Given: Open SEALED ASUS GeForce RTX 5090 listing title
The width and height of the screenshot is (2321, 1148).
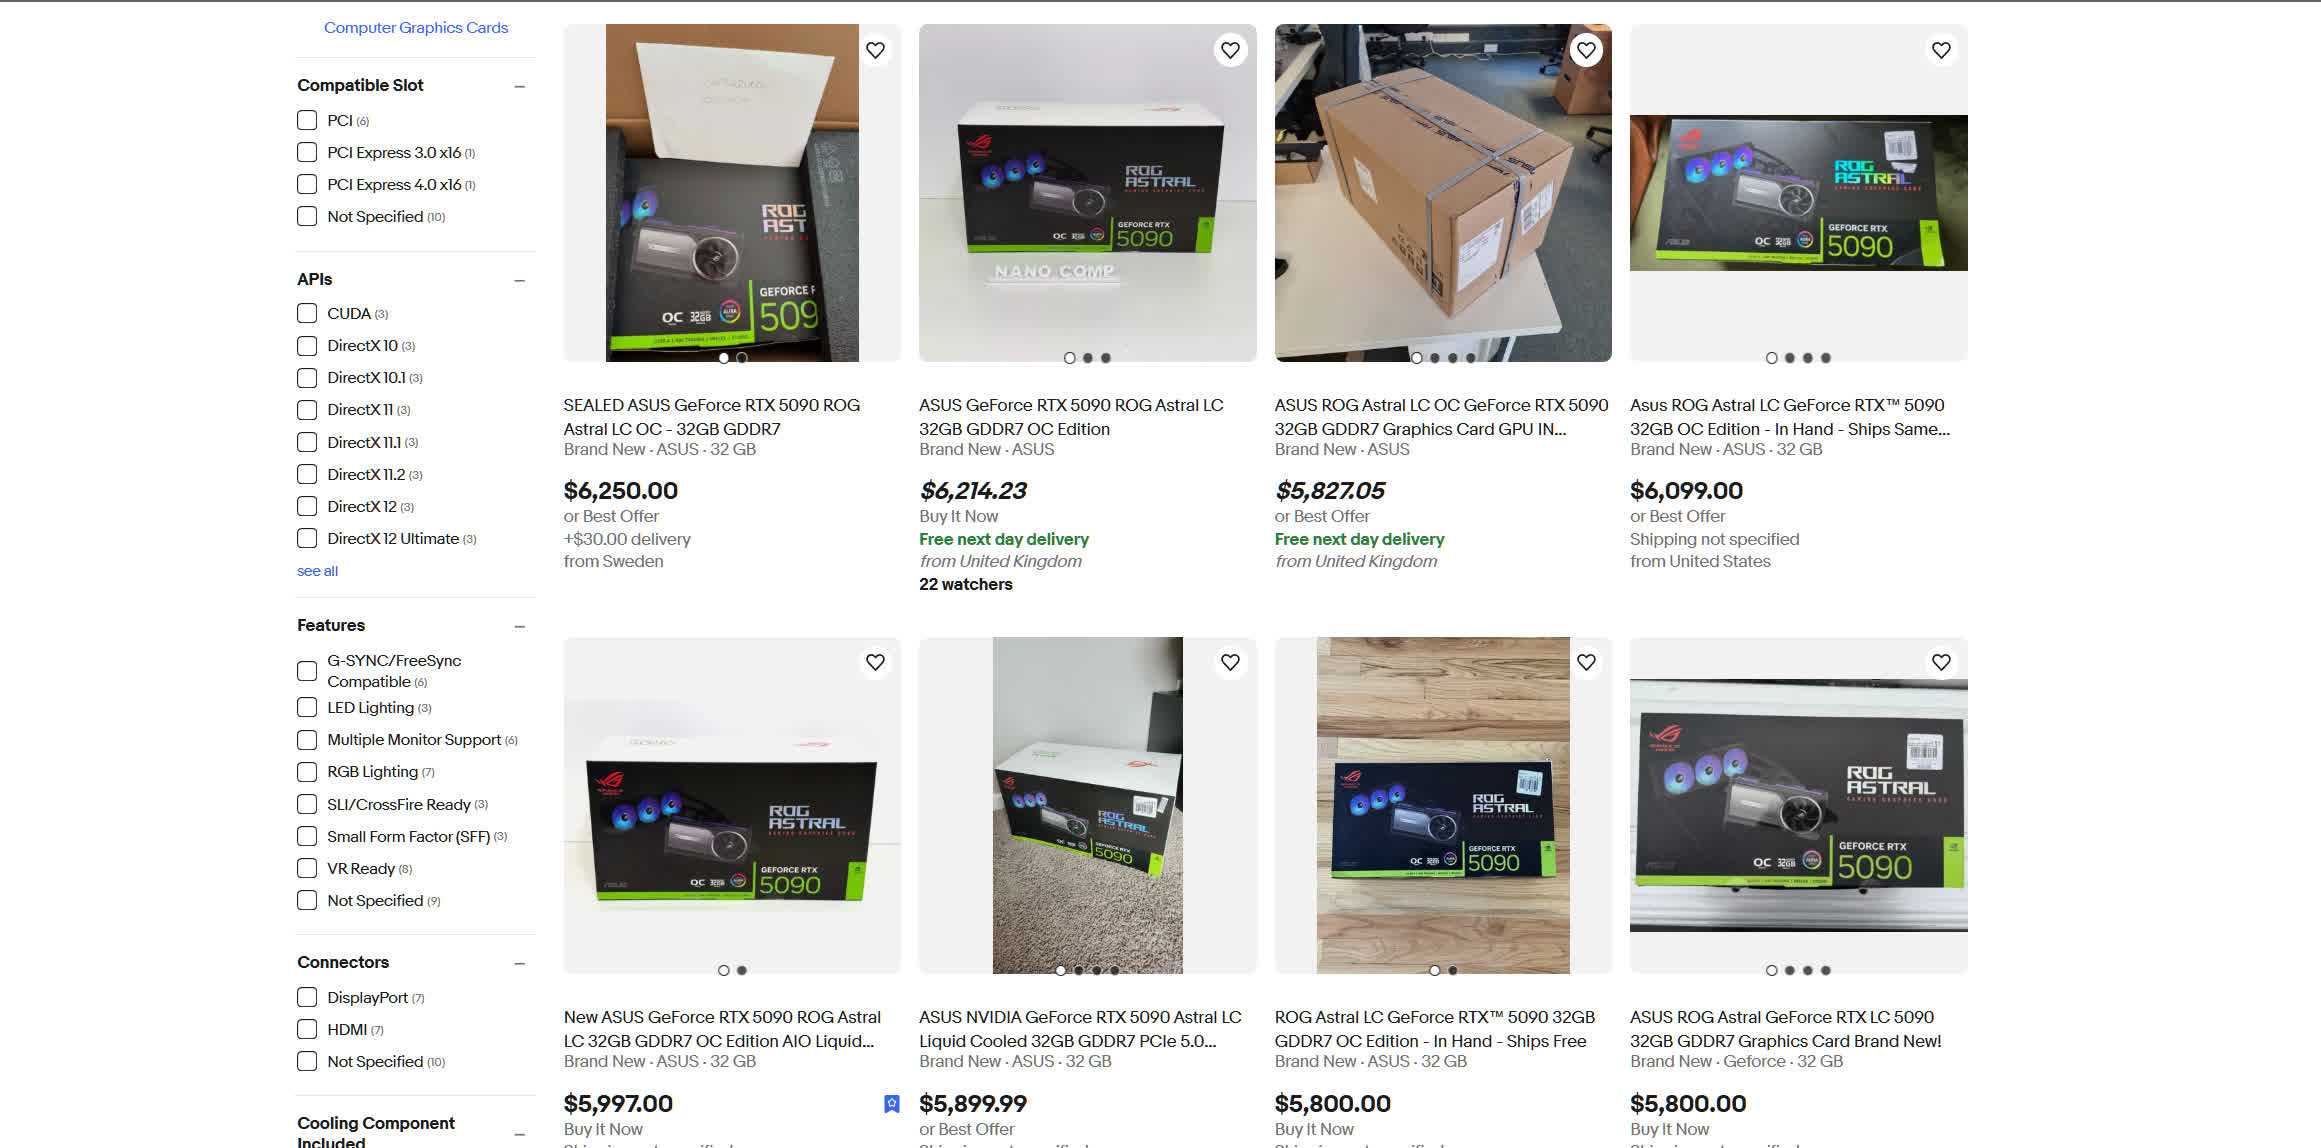Looking at the screenshot, I should click(712, 417).
